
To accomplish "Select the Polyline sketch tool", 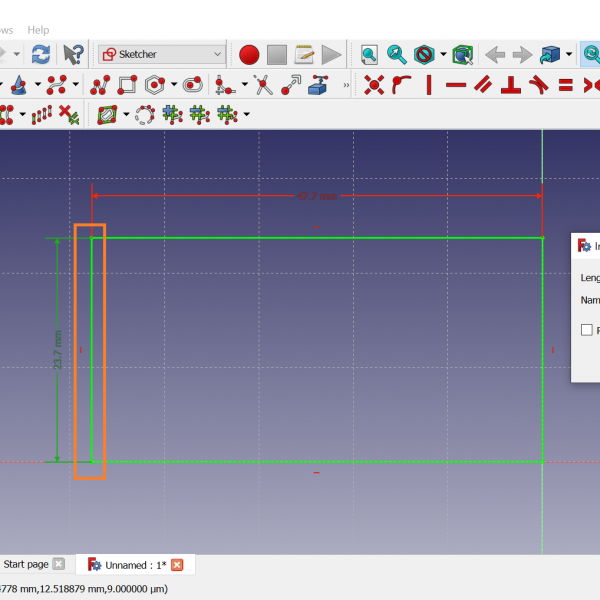I will [x=100, y=85].
